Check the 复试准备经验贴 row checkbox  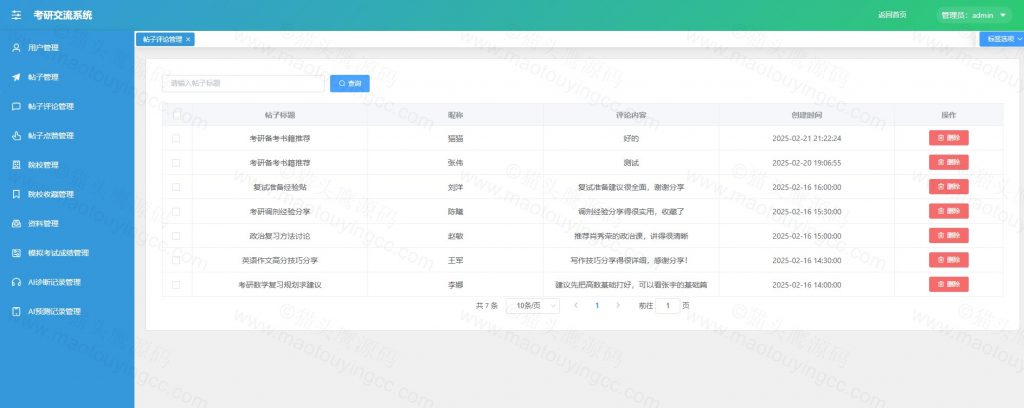click(176, 187)
